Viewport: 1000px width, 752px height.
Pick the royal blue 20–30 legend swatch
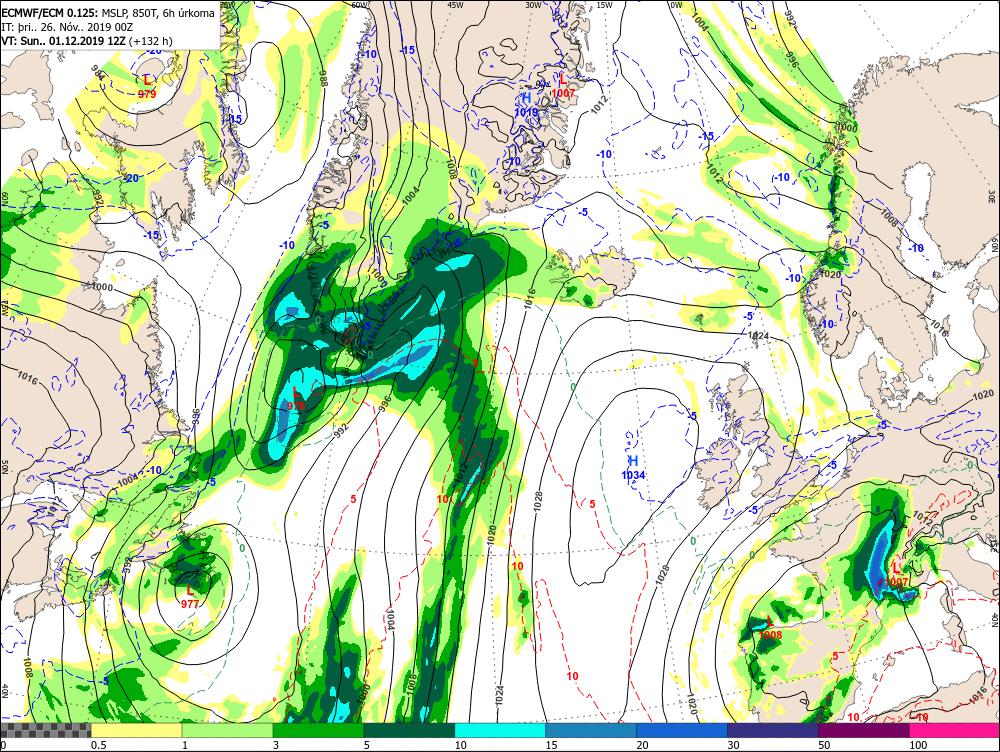pos(682,730)
